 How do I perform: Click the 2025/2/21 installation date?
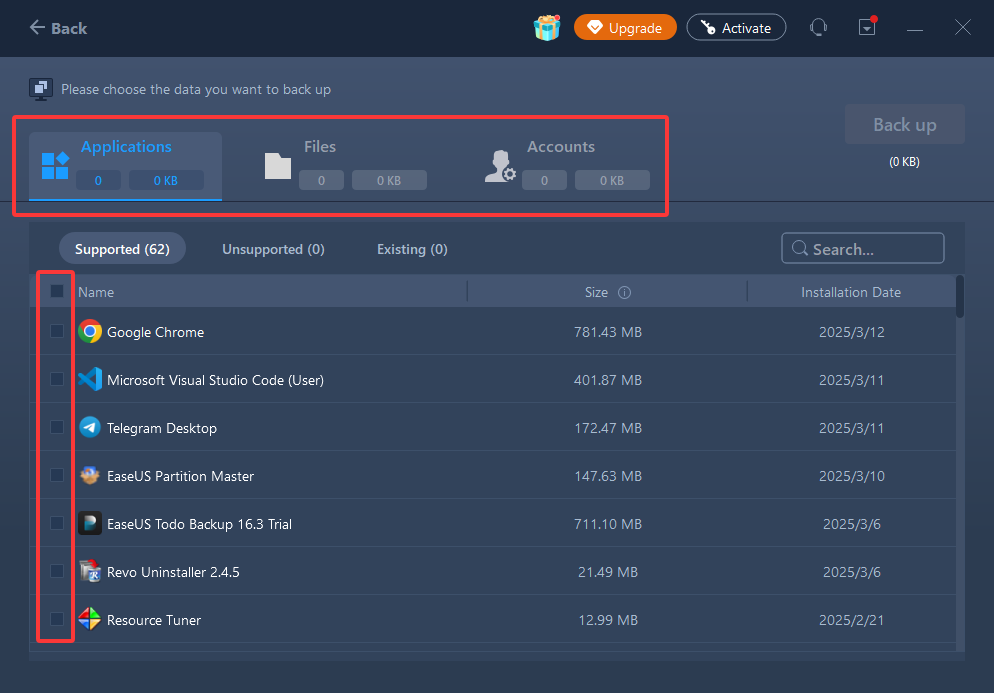click(x=851, y=620)
